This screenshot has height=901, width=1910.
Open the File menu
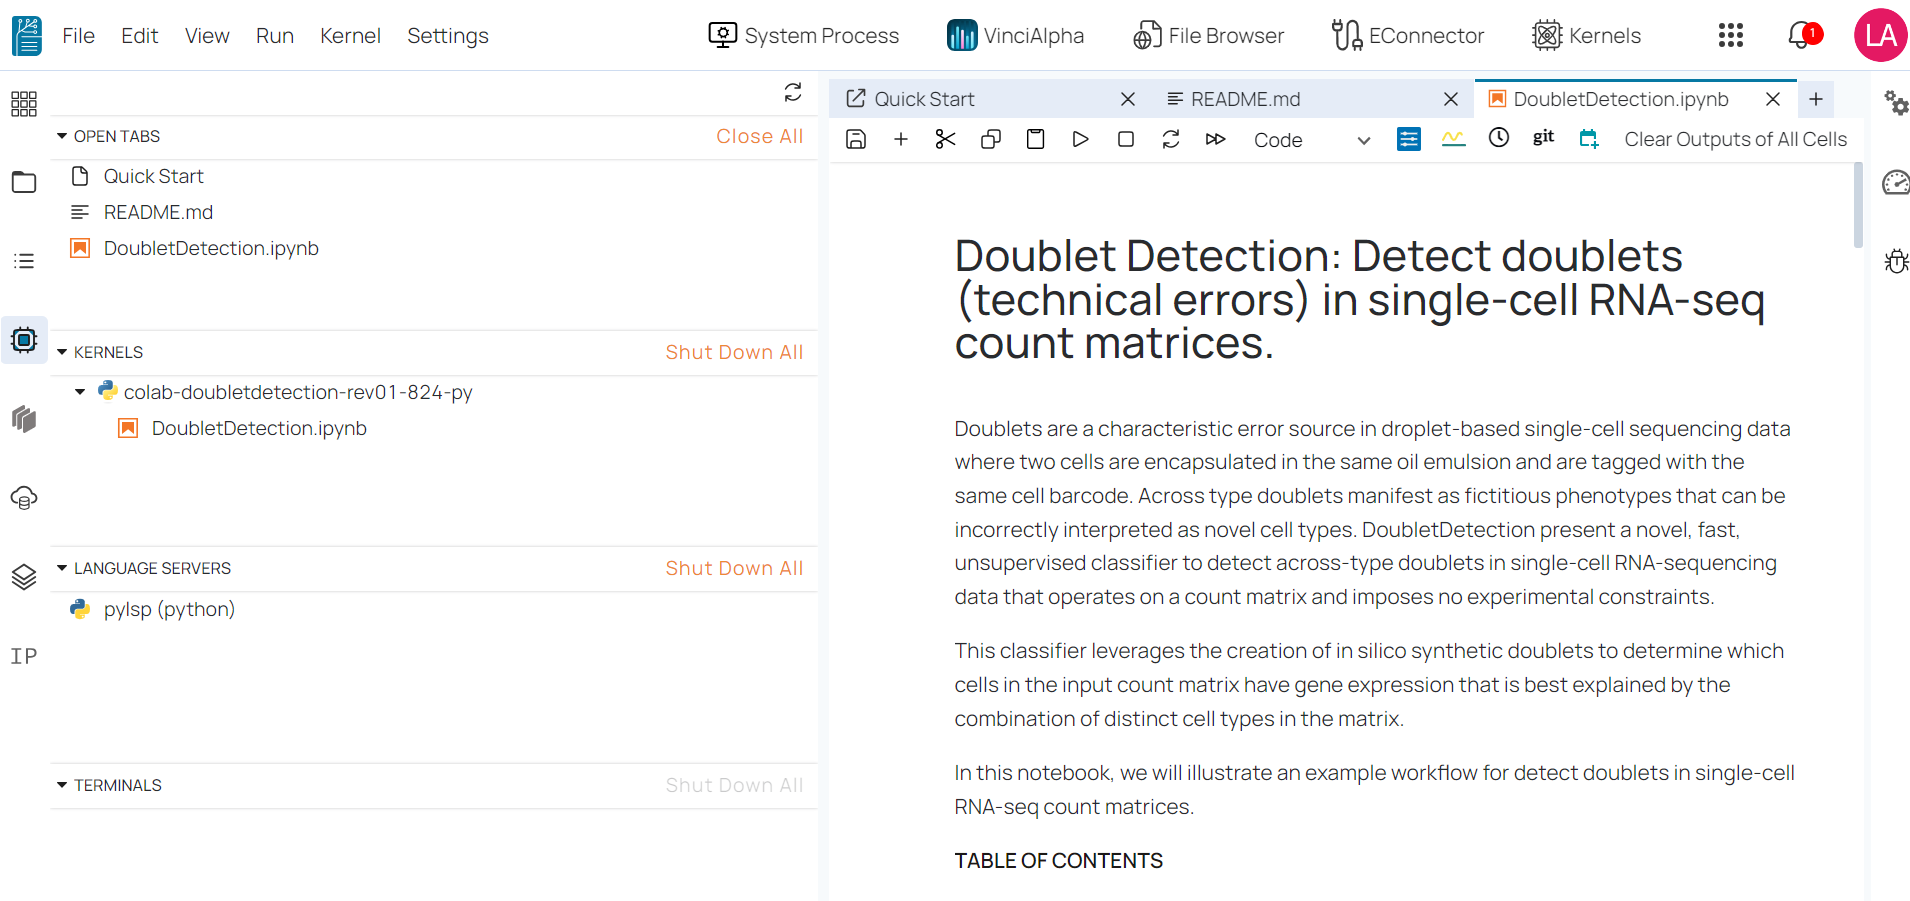click(78, 36)
